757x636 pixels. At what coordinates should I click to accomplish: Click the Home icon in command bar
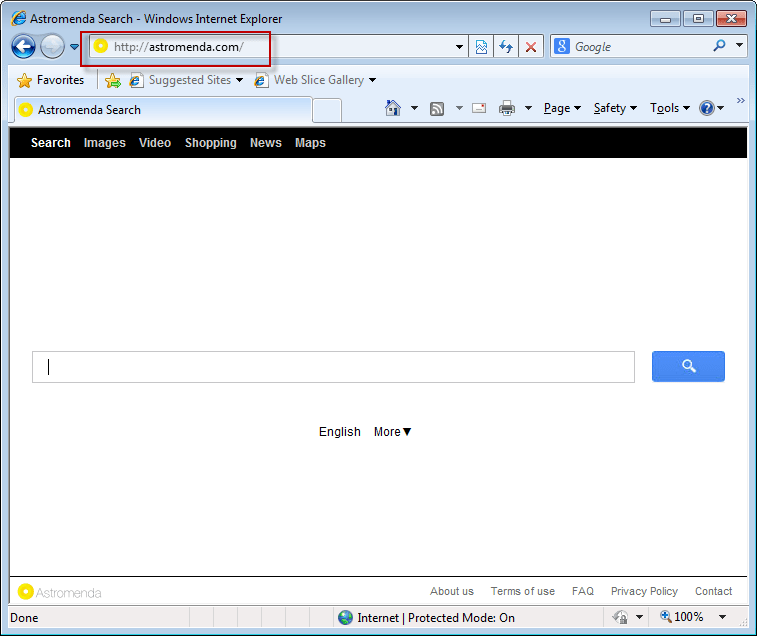pyautogui.click(x=393, y=108)
